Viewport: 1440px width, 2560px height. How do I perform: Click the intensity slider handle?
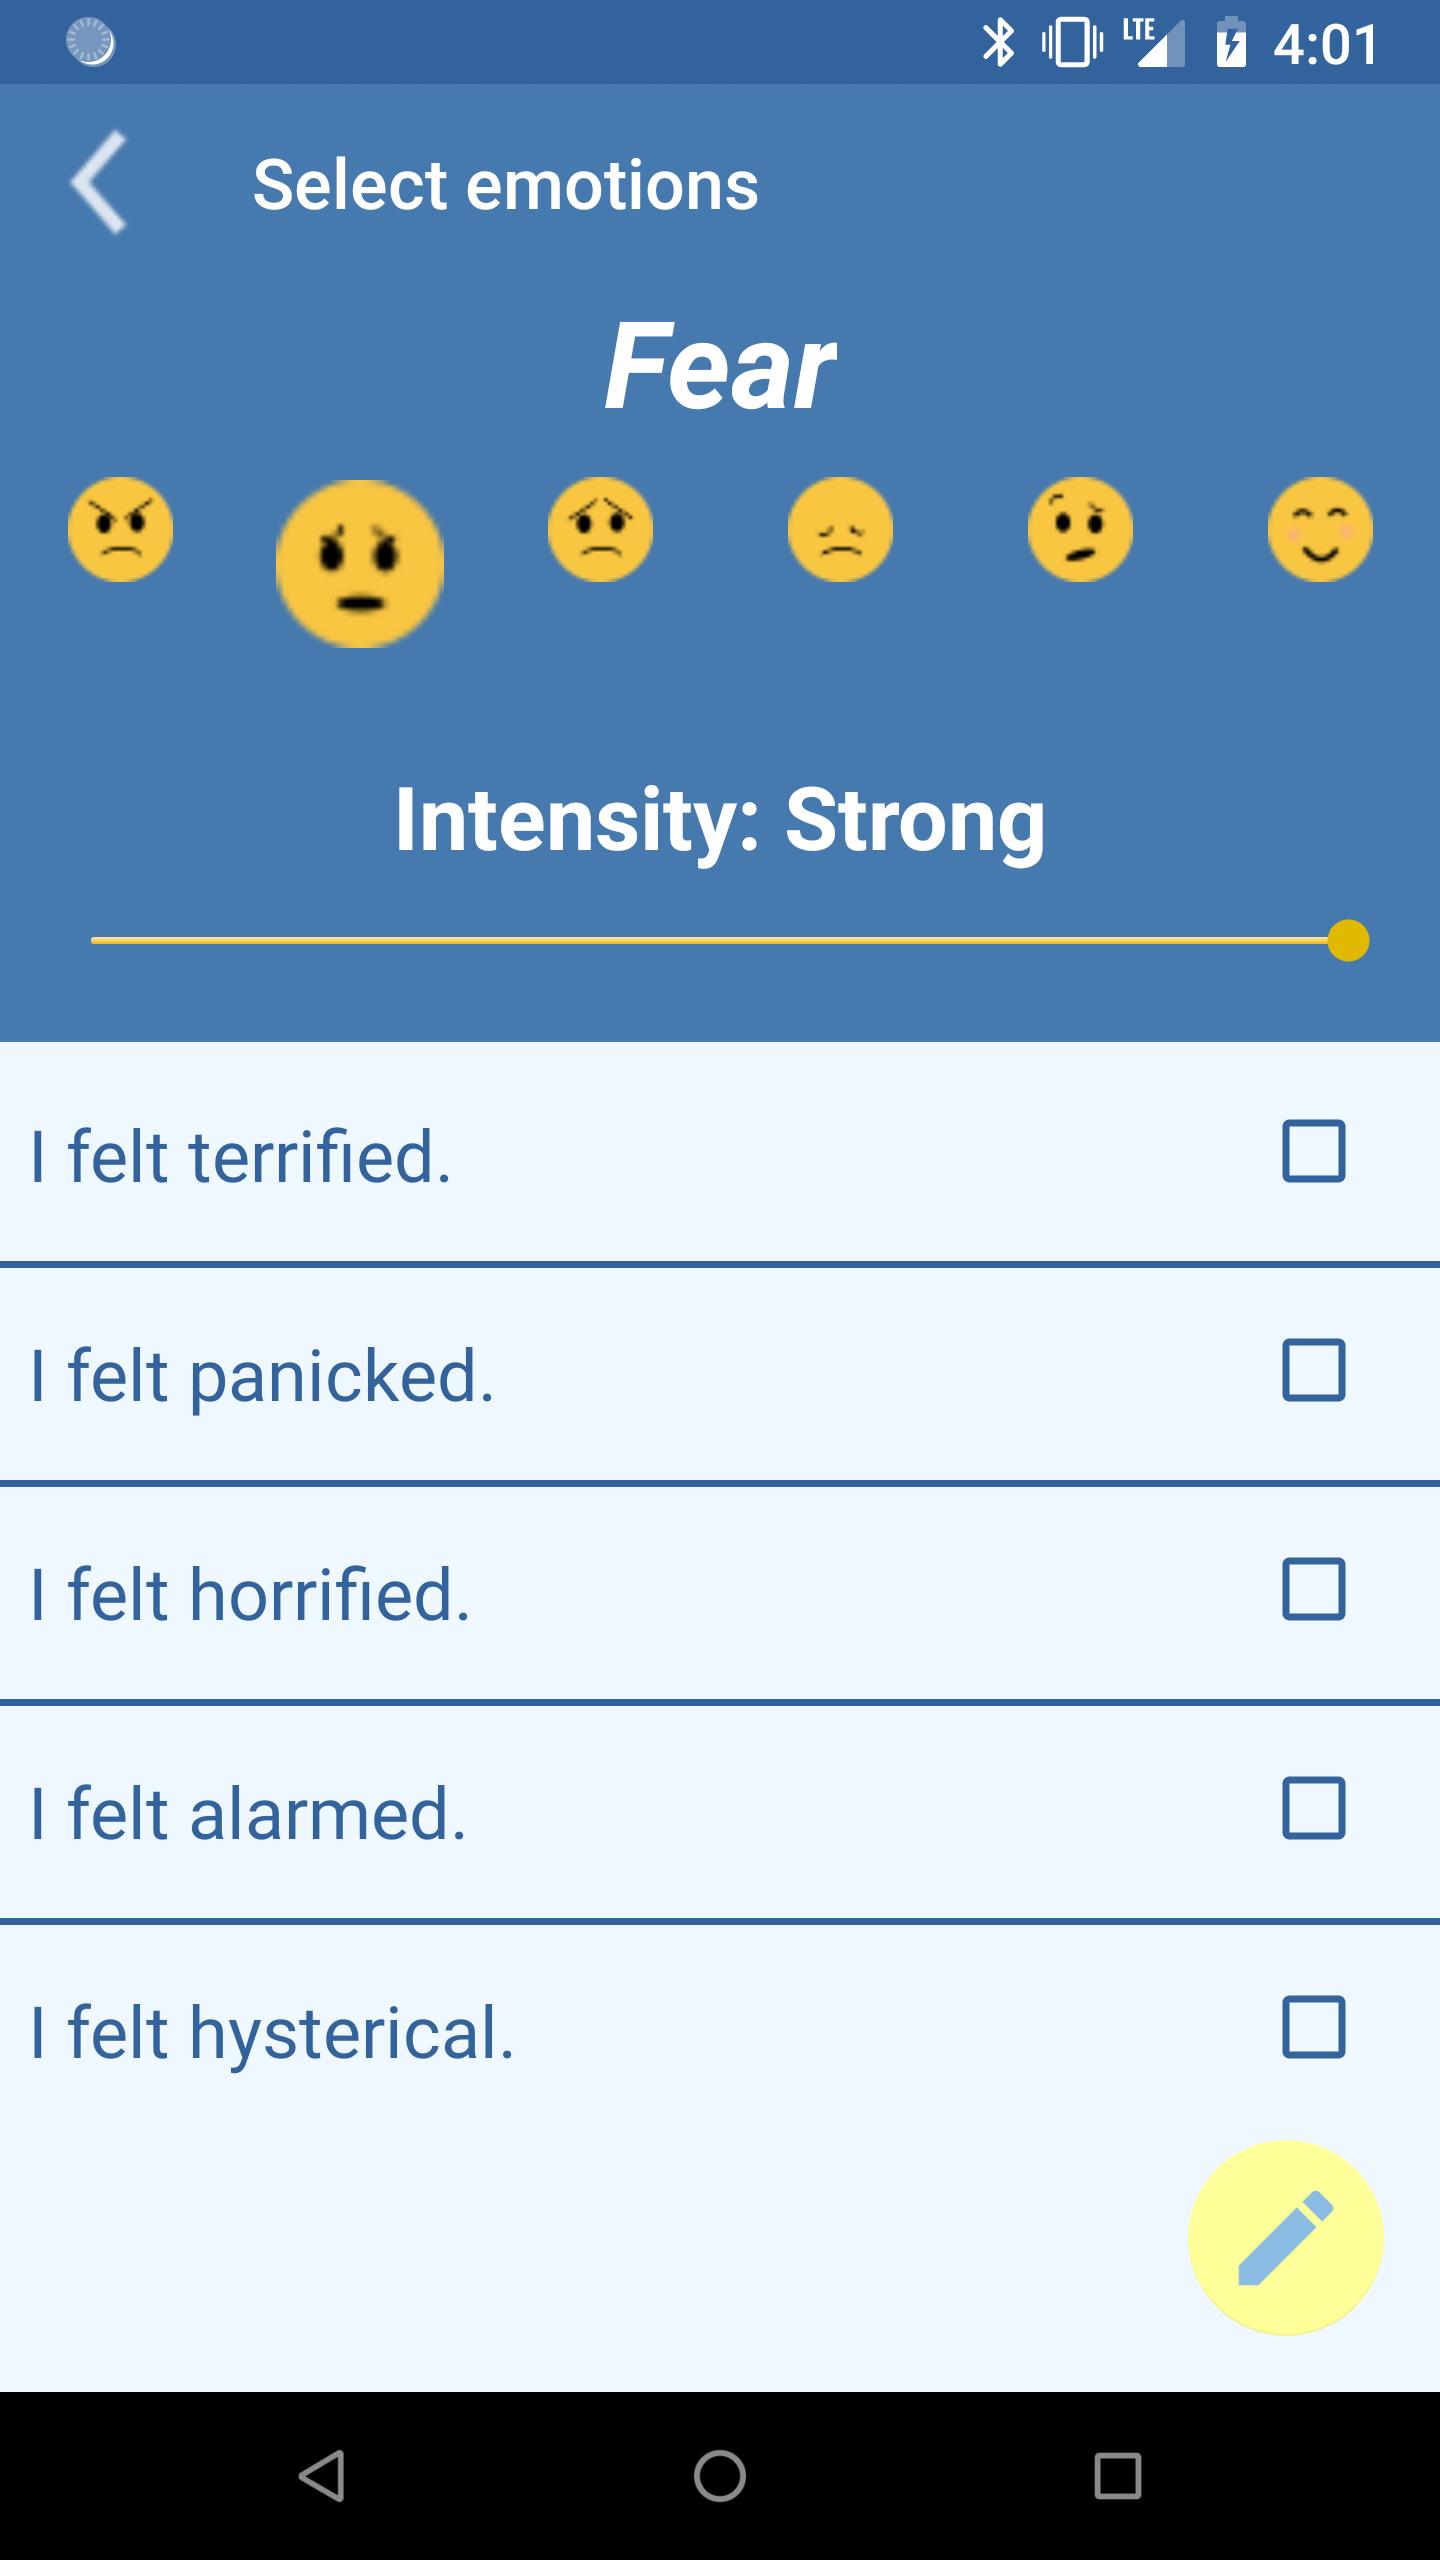tap(1348, 941)
